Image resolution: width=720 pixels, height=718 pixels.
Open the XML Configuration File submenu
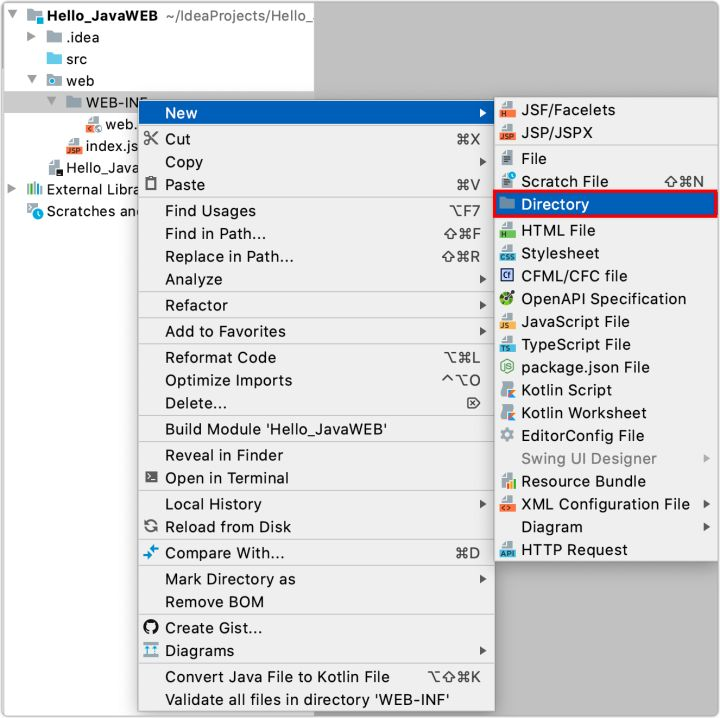(x=605, y=504)
